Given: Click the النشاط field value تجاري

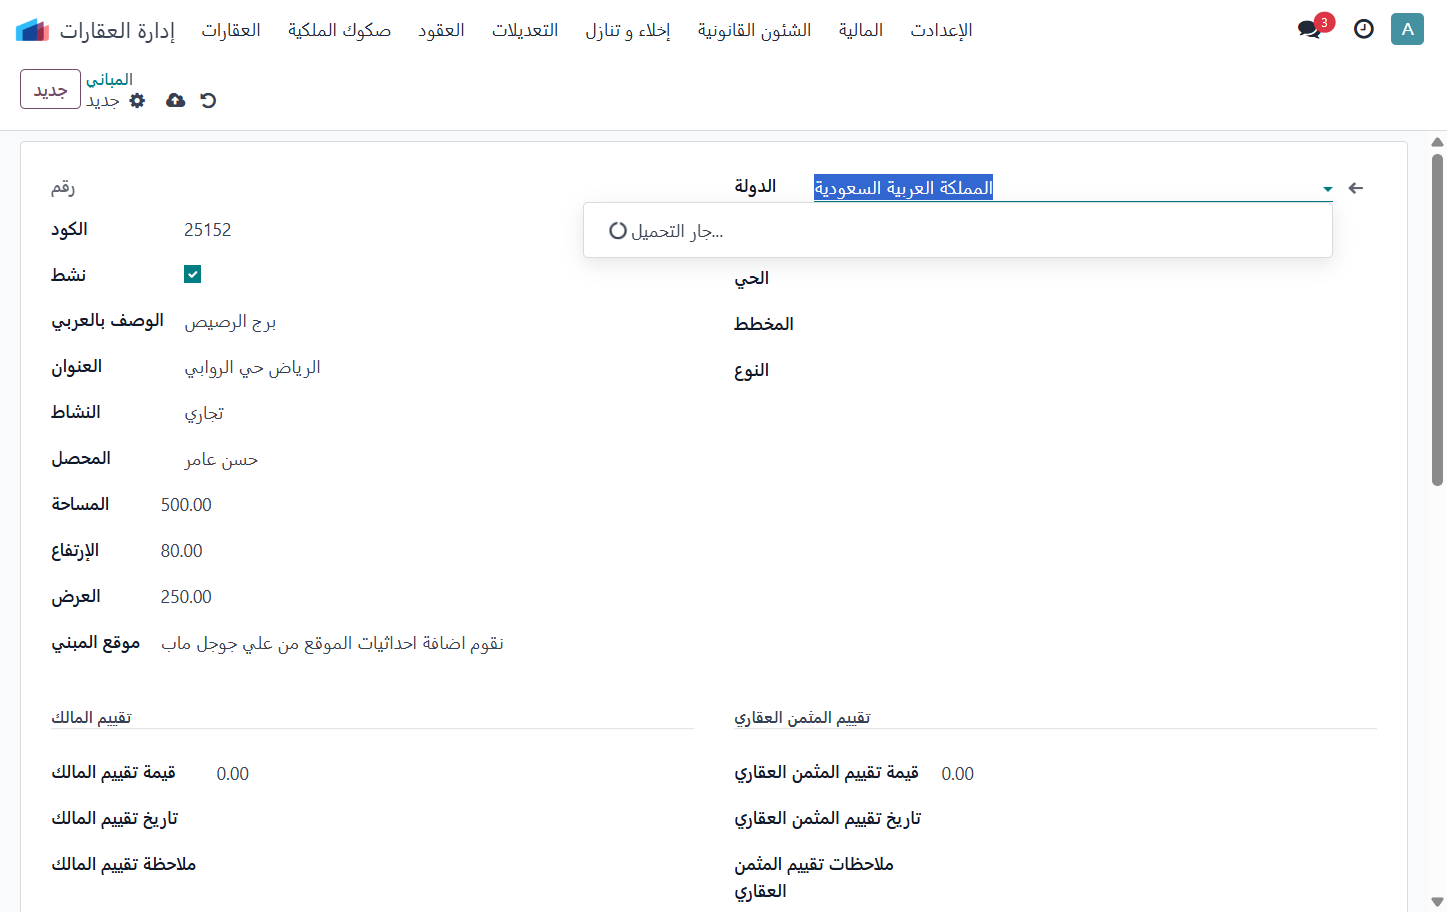Looking at the screenshot, I should [204, 414].
